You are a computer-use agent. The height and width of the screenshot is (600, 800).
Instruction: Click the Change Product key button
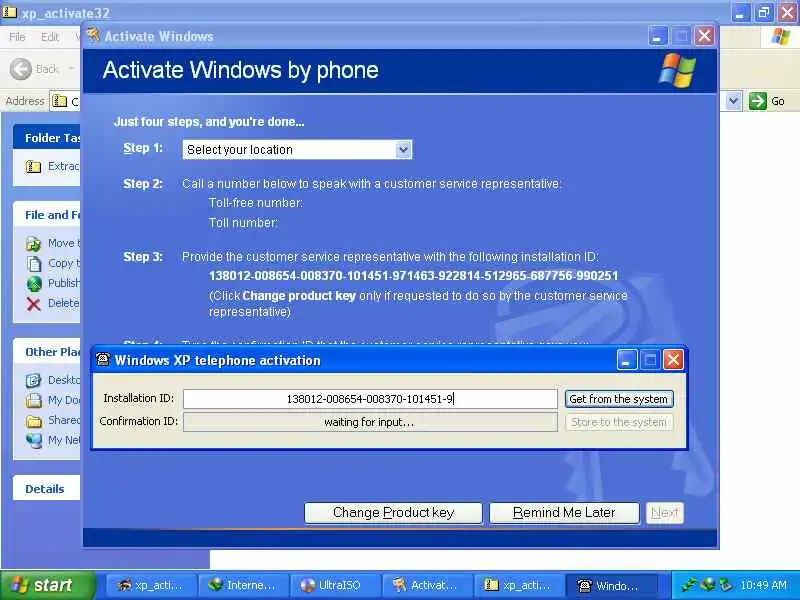point(393,512)
